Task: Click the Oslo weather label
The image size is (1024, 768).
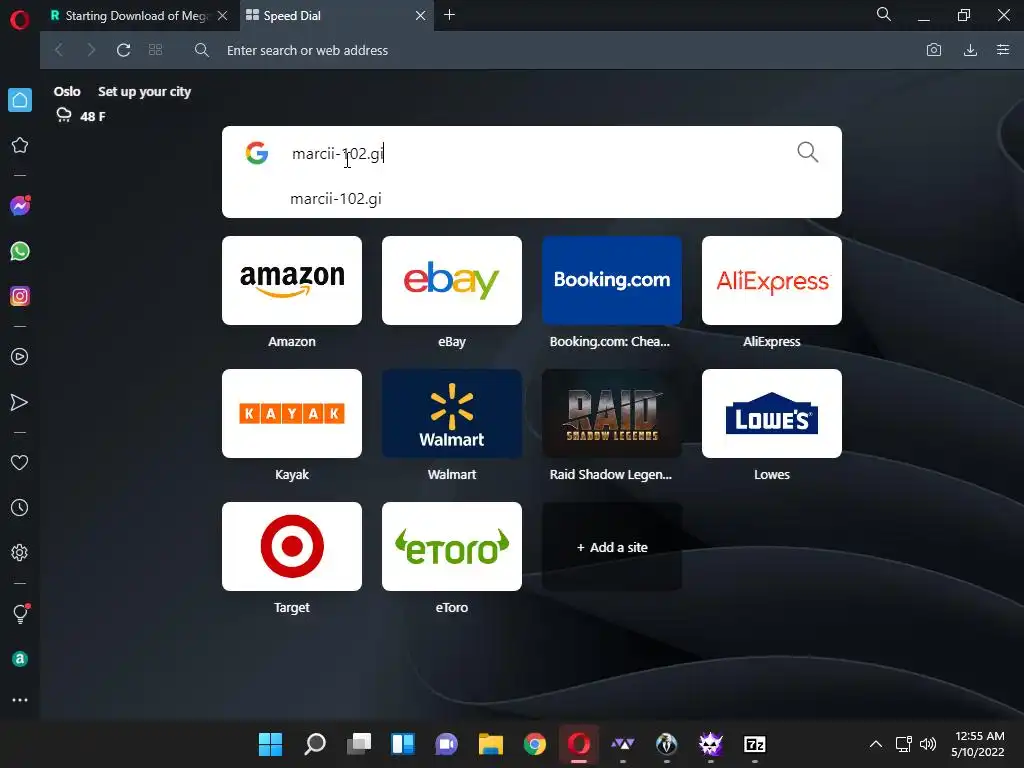Action: coord(67,91)
